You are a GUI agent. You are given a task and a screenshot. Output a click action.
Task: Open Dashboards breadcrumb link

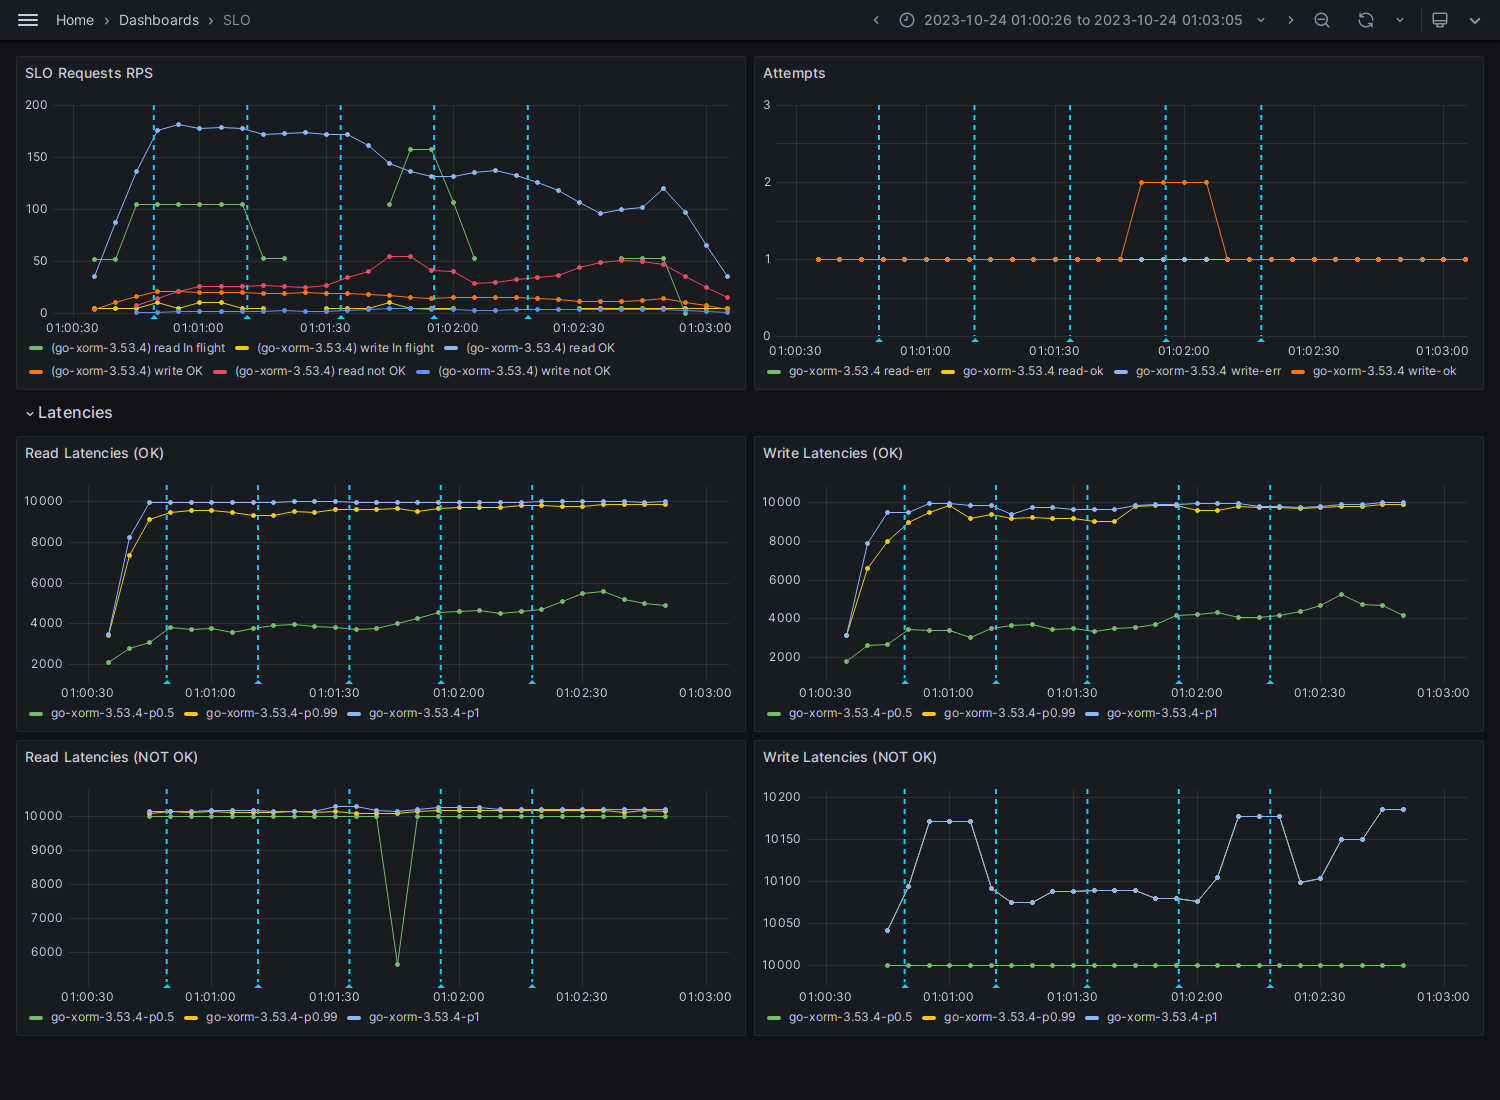click(x=159, y=20)
